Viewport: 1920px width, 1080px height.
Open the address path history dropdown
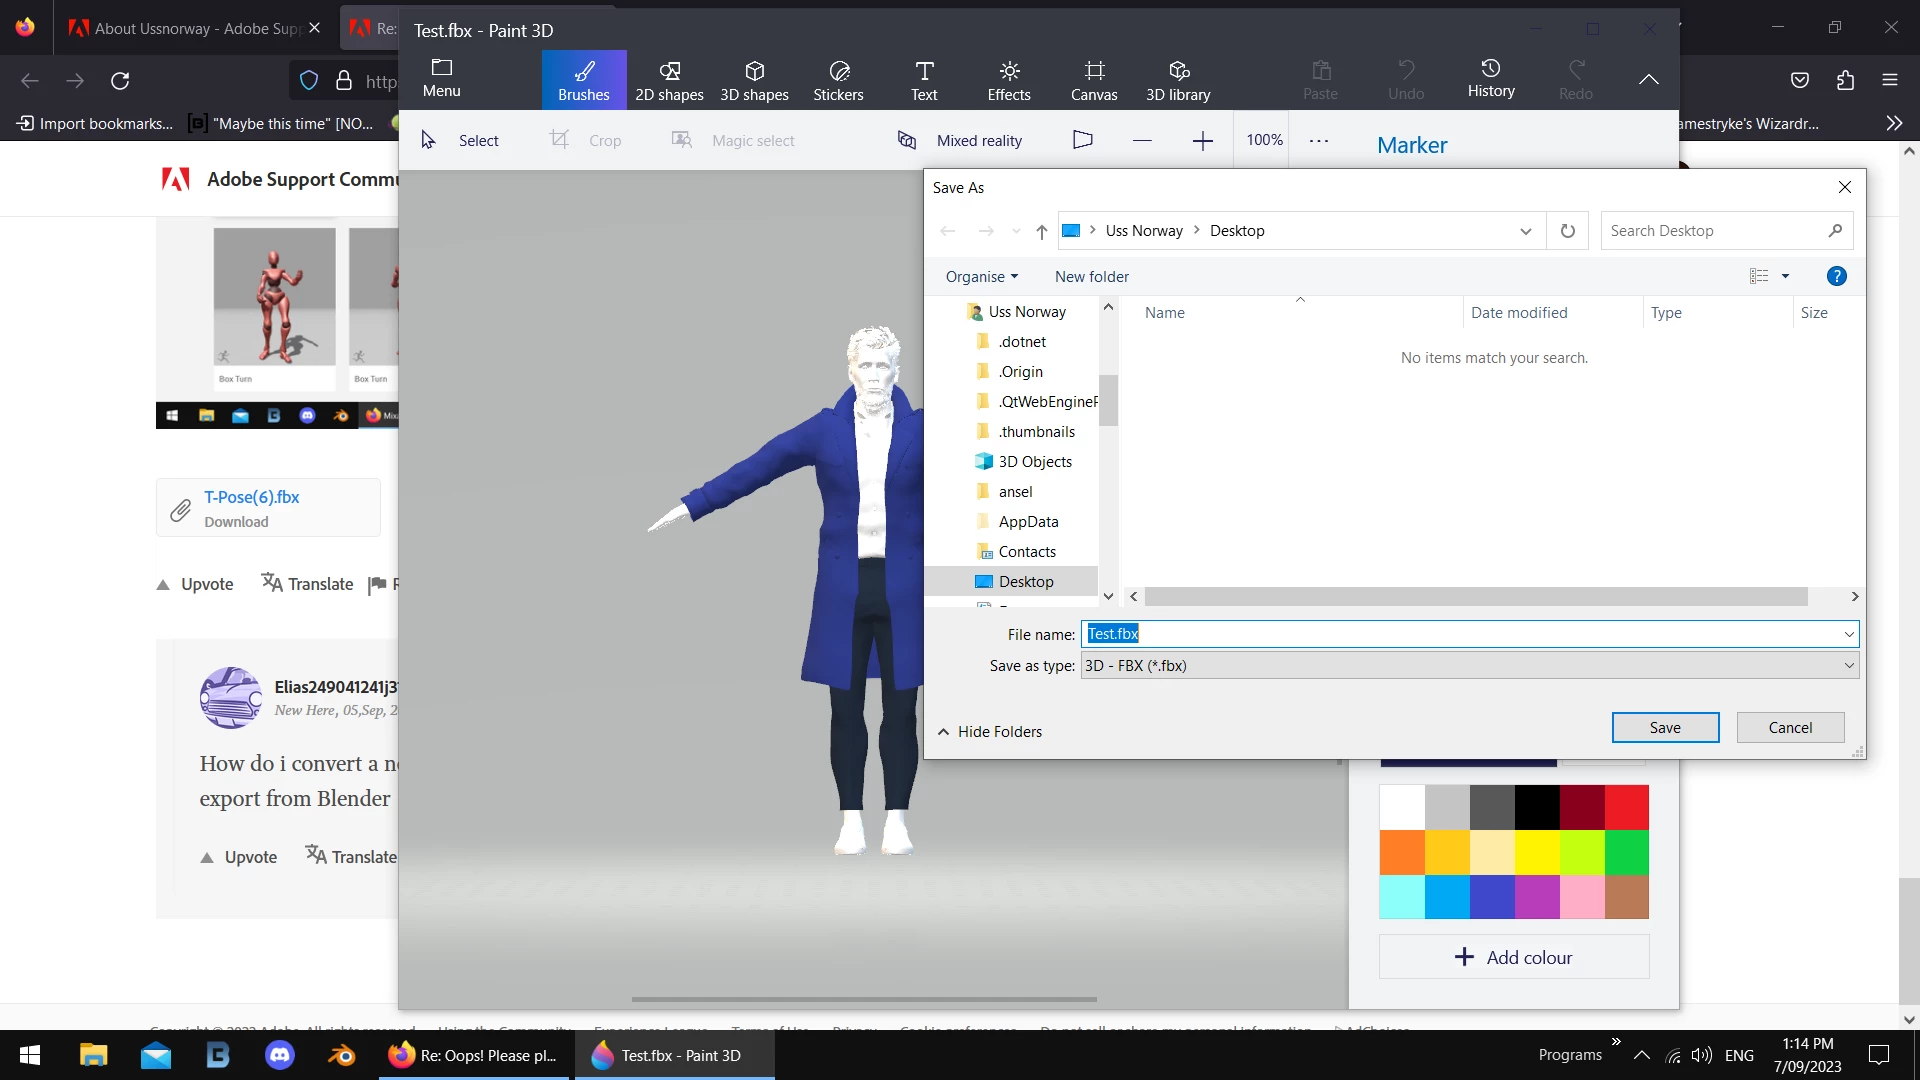coord(1525,231)
